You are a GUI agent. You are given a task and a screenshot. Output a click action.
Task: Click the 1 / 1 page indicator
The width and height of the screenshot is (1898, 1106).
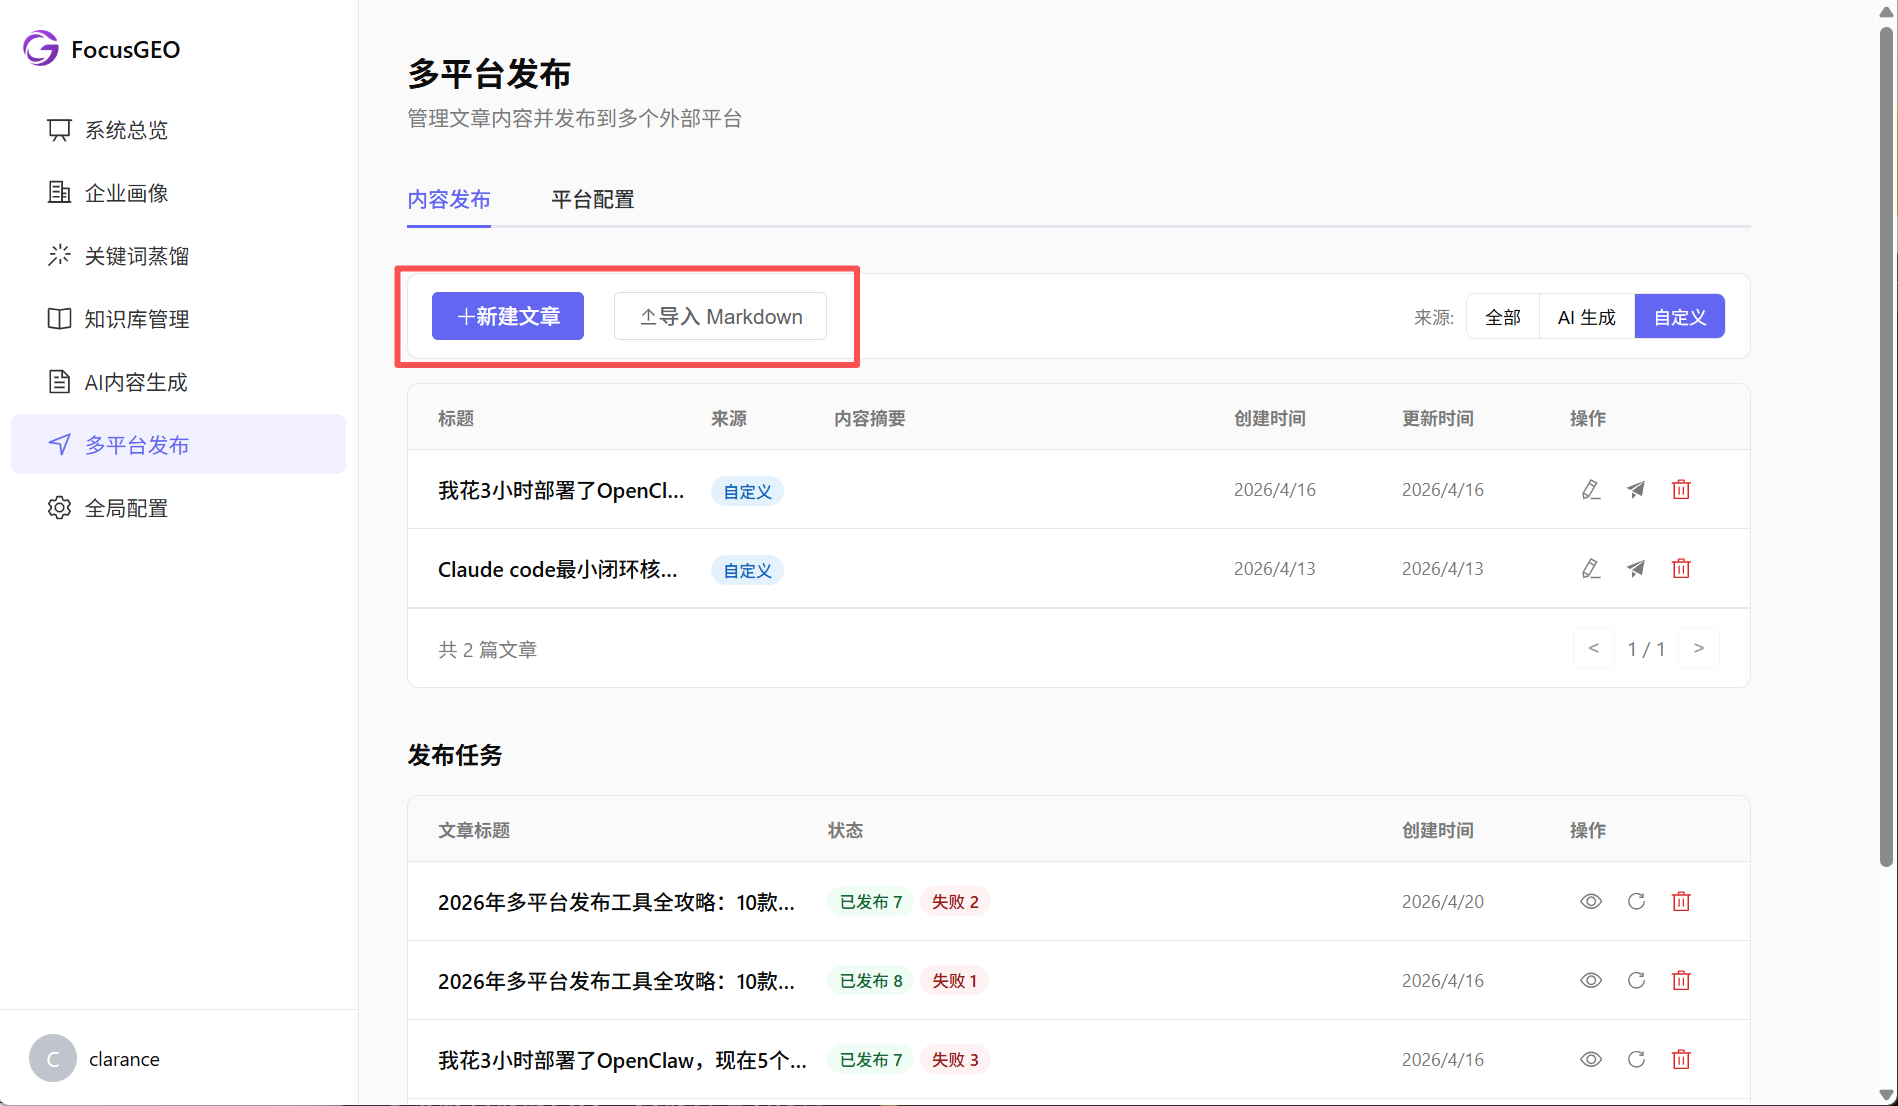[x=1646, y=649]
